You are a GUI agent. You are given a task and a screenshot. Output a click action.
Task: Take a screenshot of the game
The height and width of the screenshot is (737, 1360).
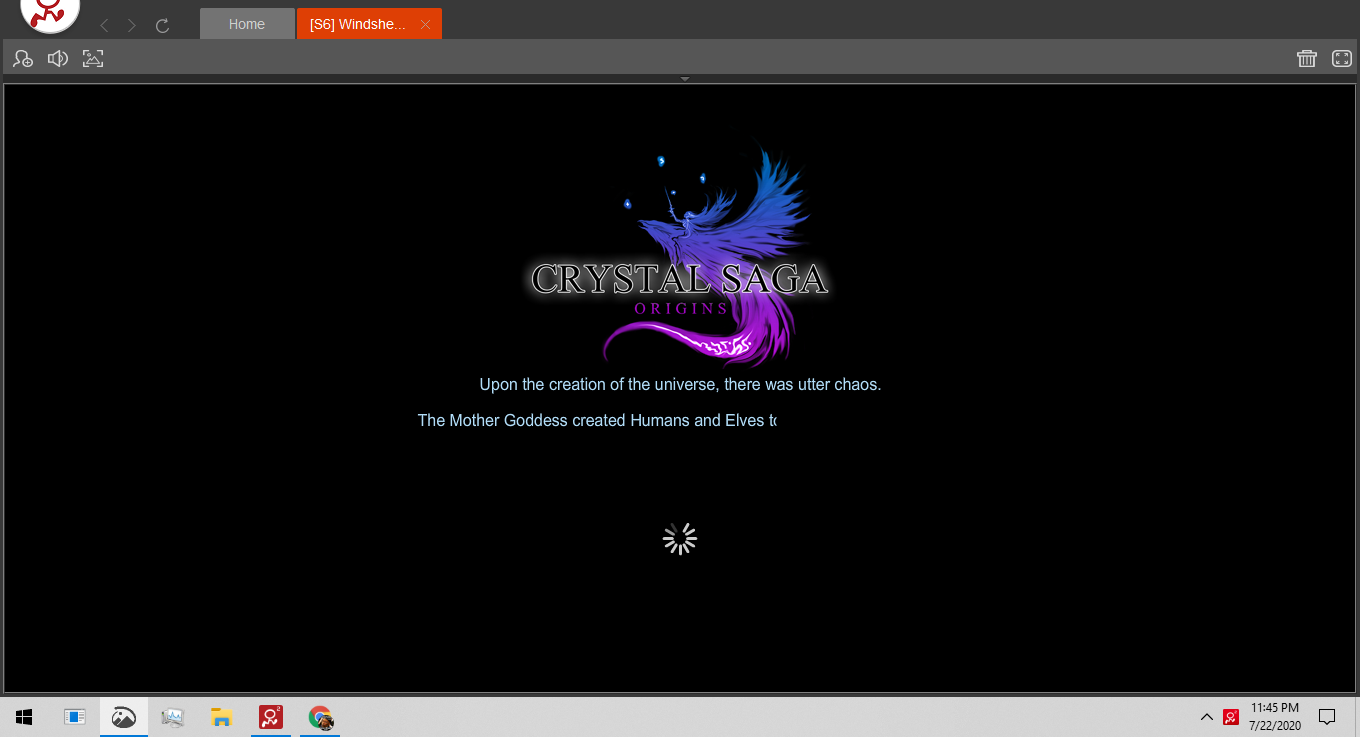[93, 59]
